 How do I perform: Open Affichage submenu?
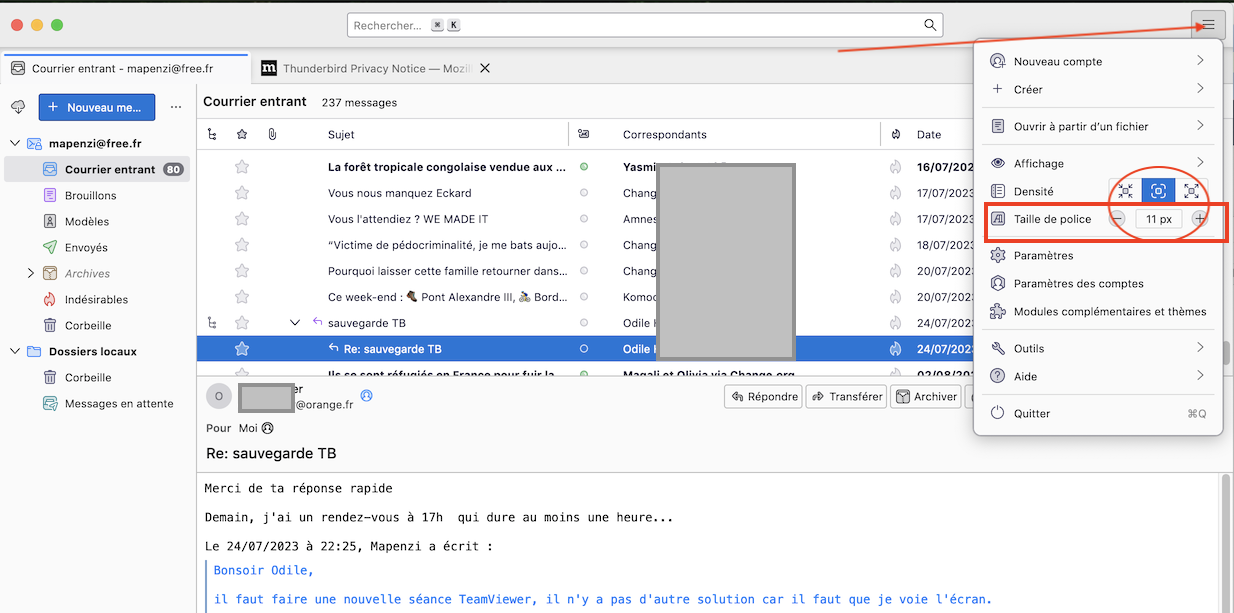tap(1098, 163)
